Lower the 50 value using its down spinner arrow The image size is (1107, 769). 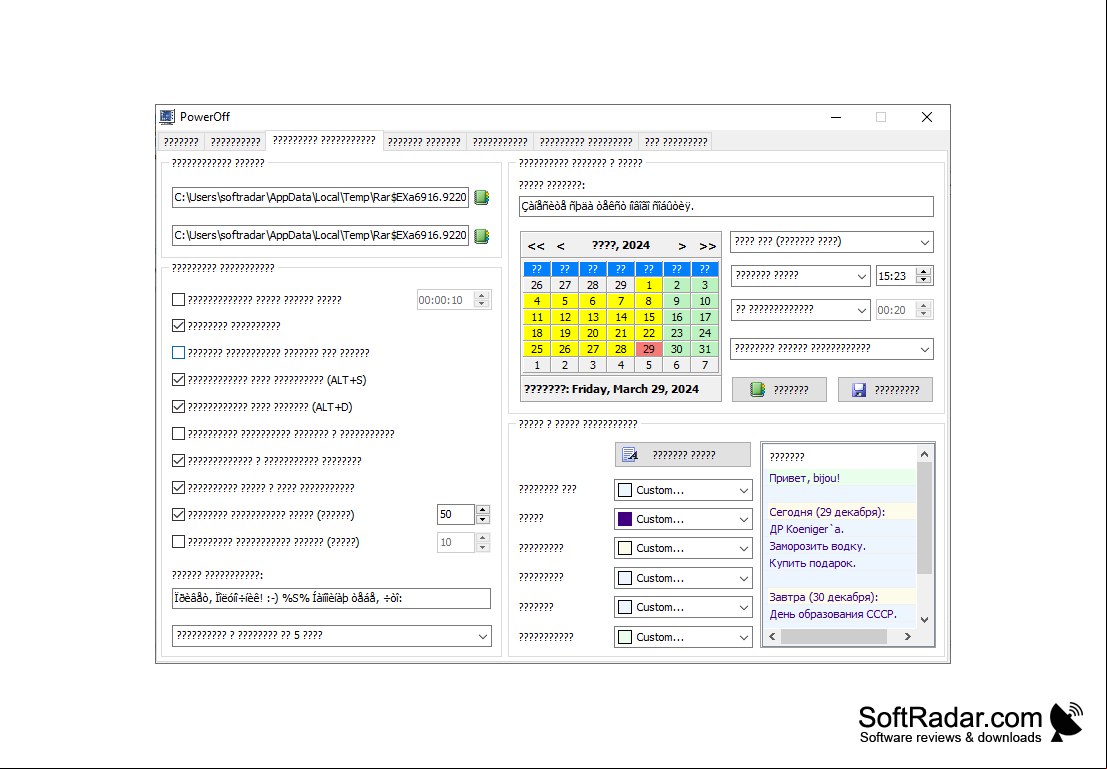[483, 519]
